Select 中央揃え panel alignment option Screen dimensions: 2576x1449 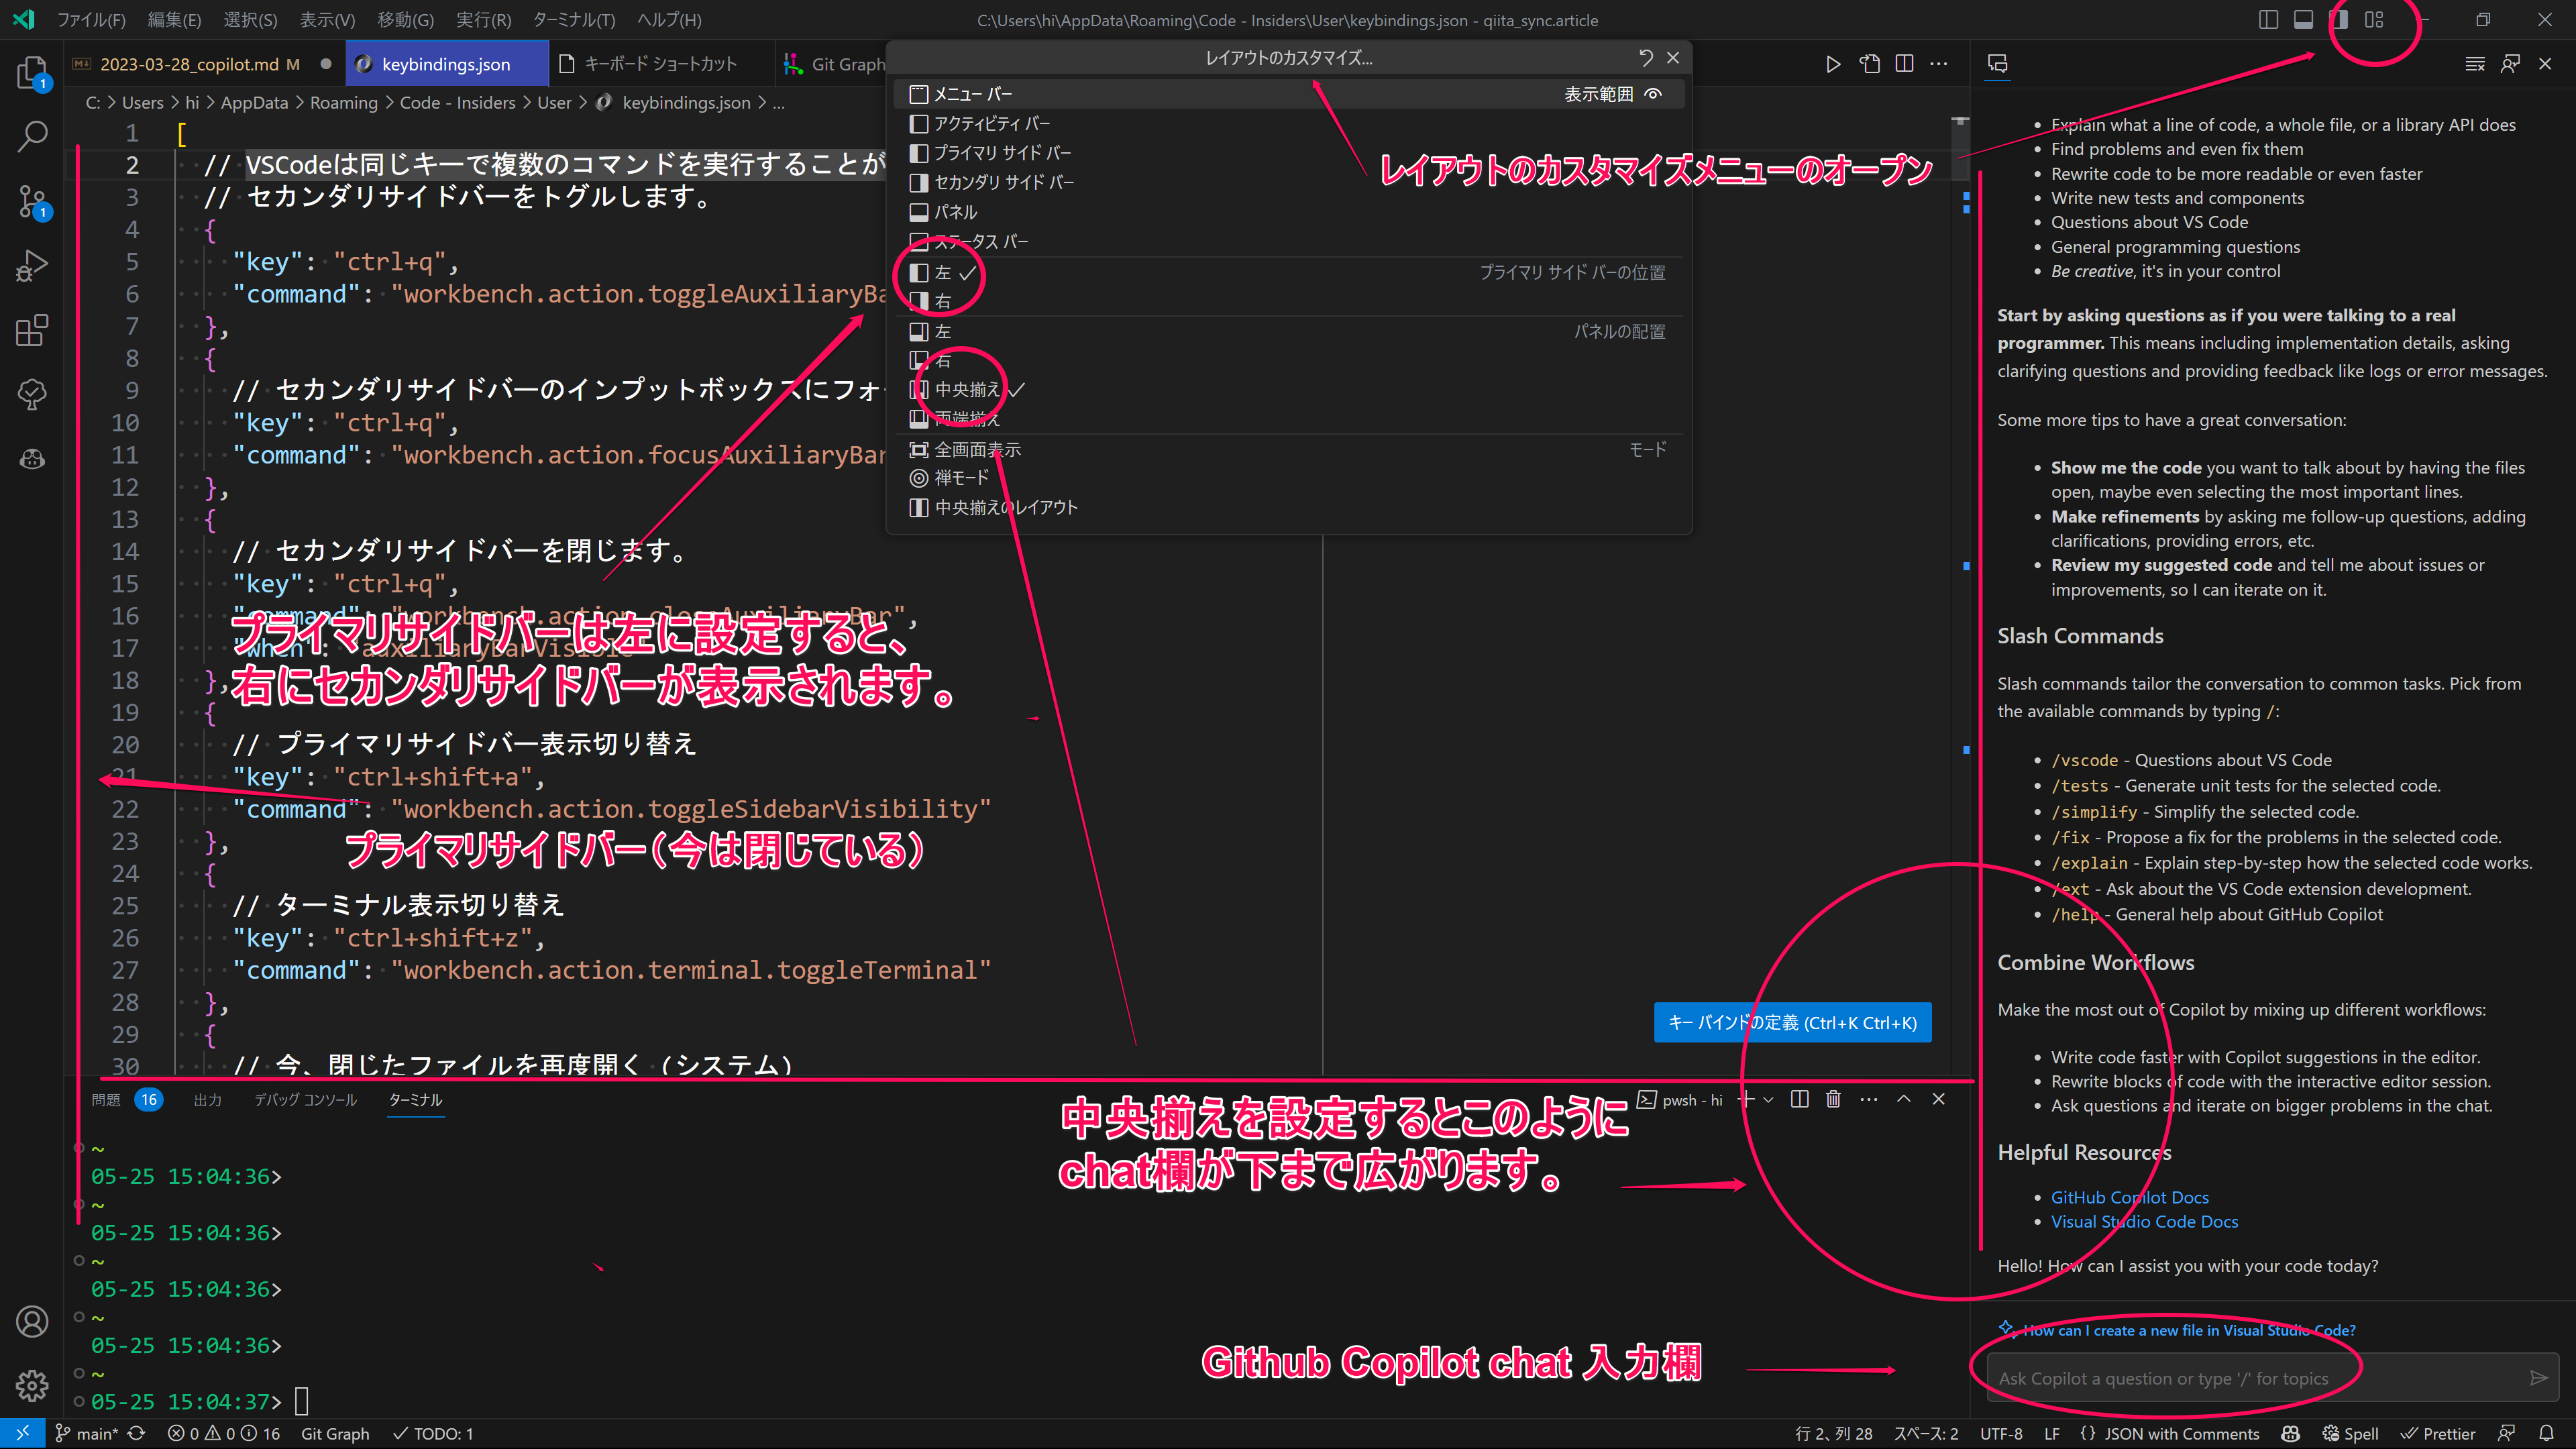(965, 389)
